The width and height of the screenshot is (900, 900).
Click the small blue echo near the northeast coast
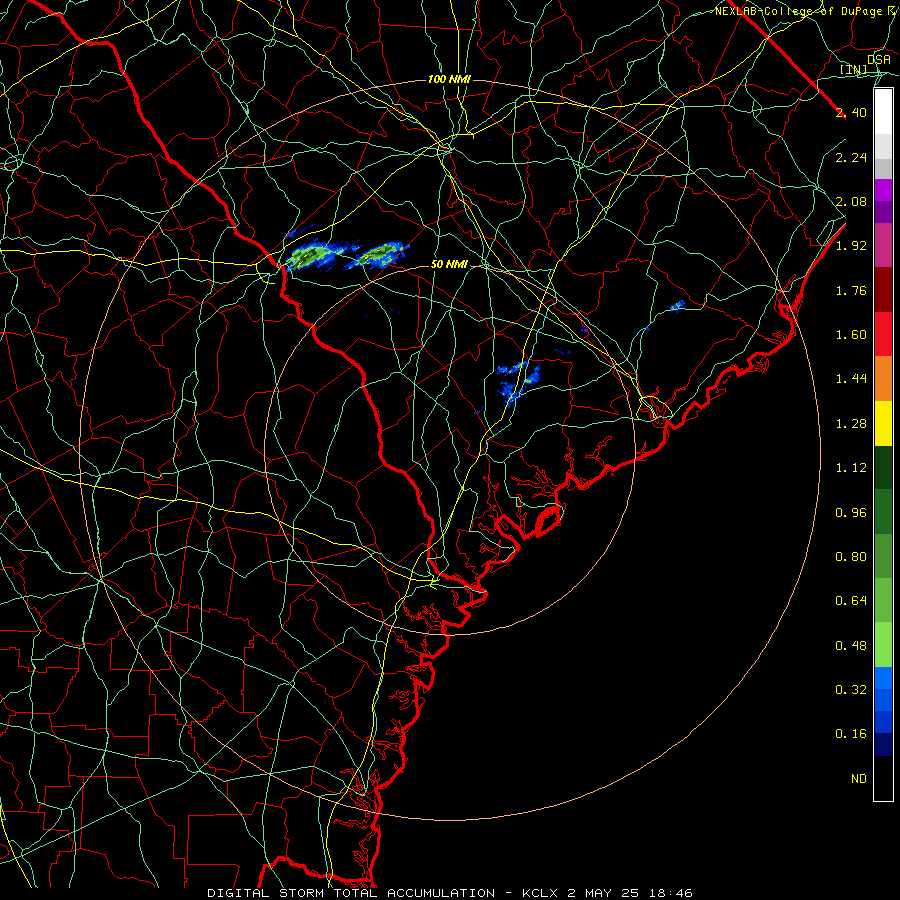[x=678, y=305]
